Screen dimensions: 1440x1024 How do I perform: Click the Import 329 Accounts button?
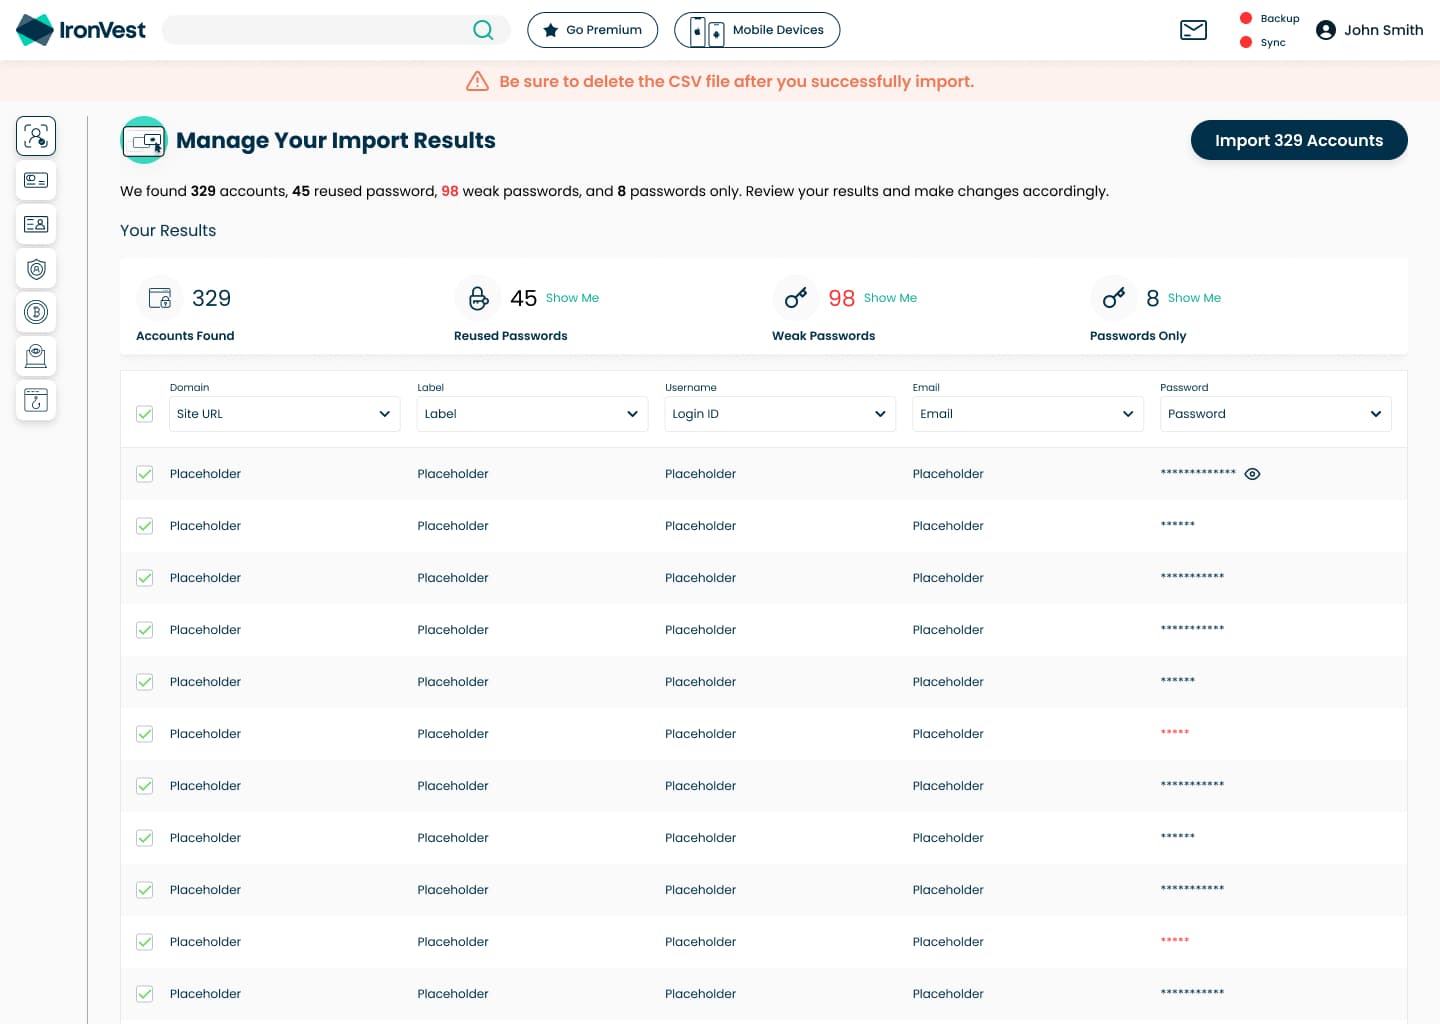click(1299, 140)
